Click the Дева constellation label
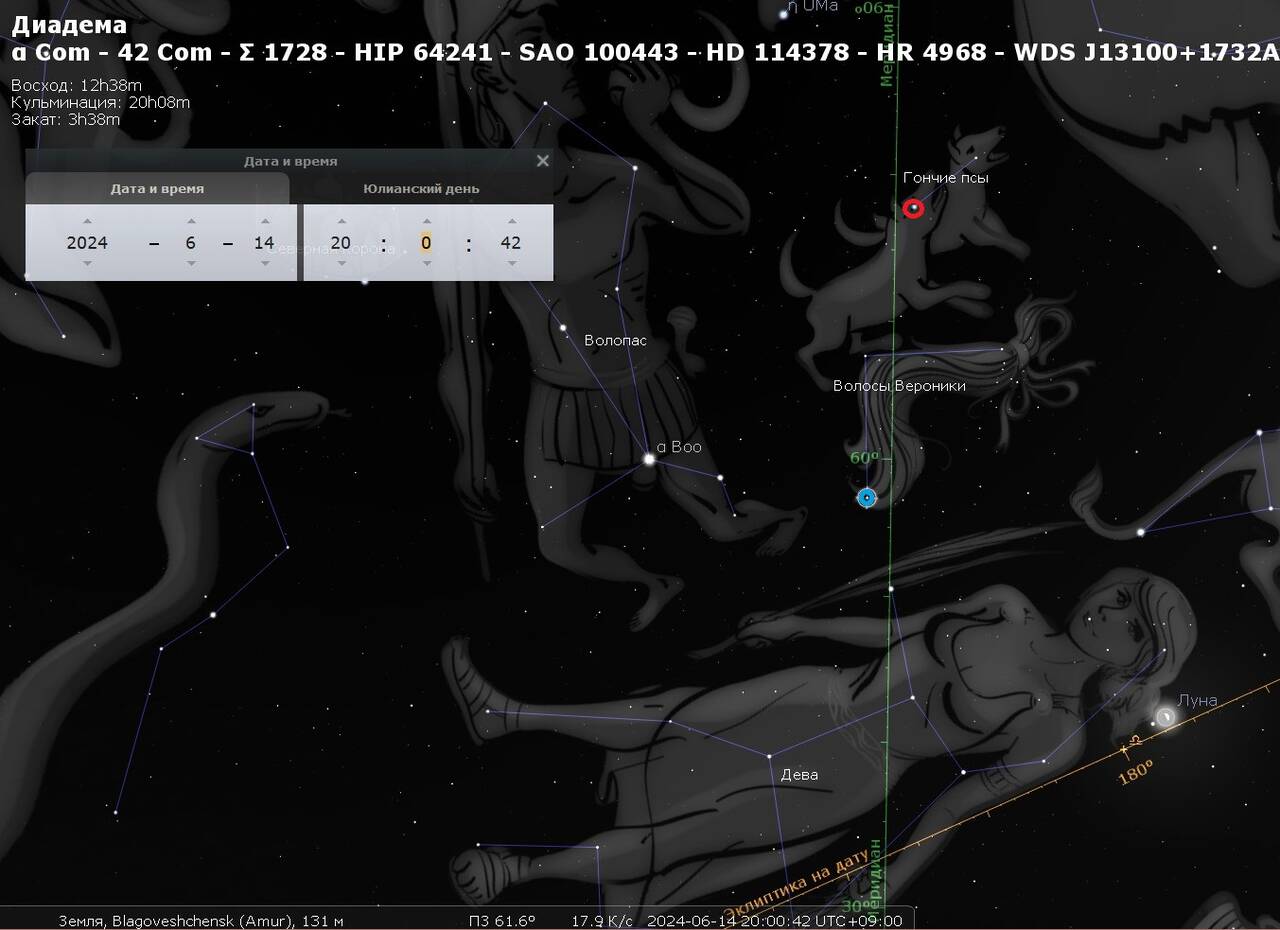 [x=799, y=774]
